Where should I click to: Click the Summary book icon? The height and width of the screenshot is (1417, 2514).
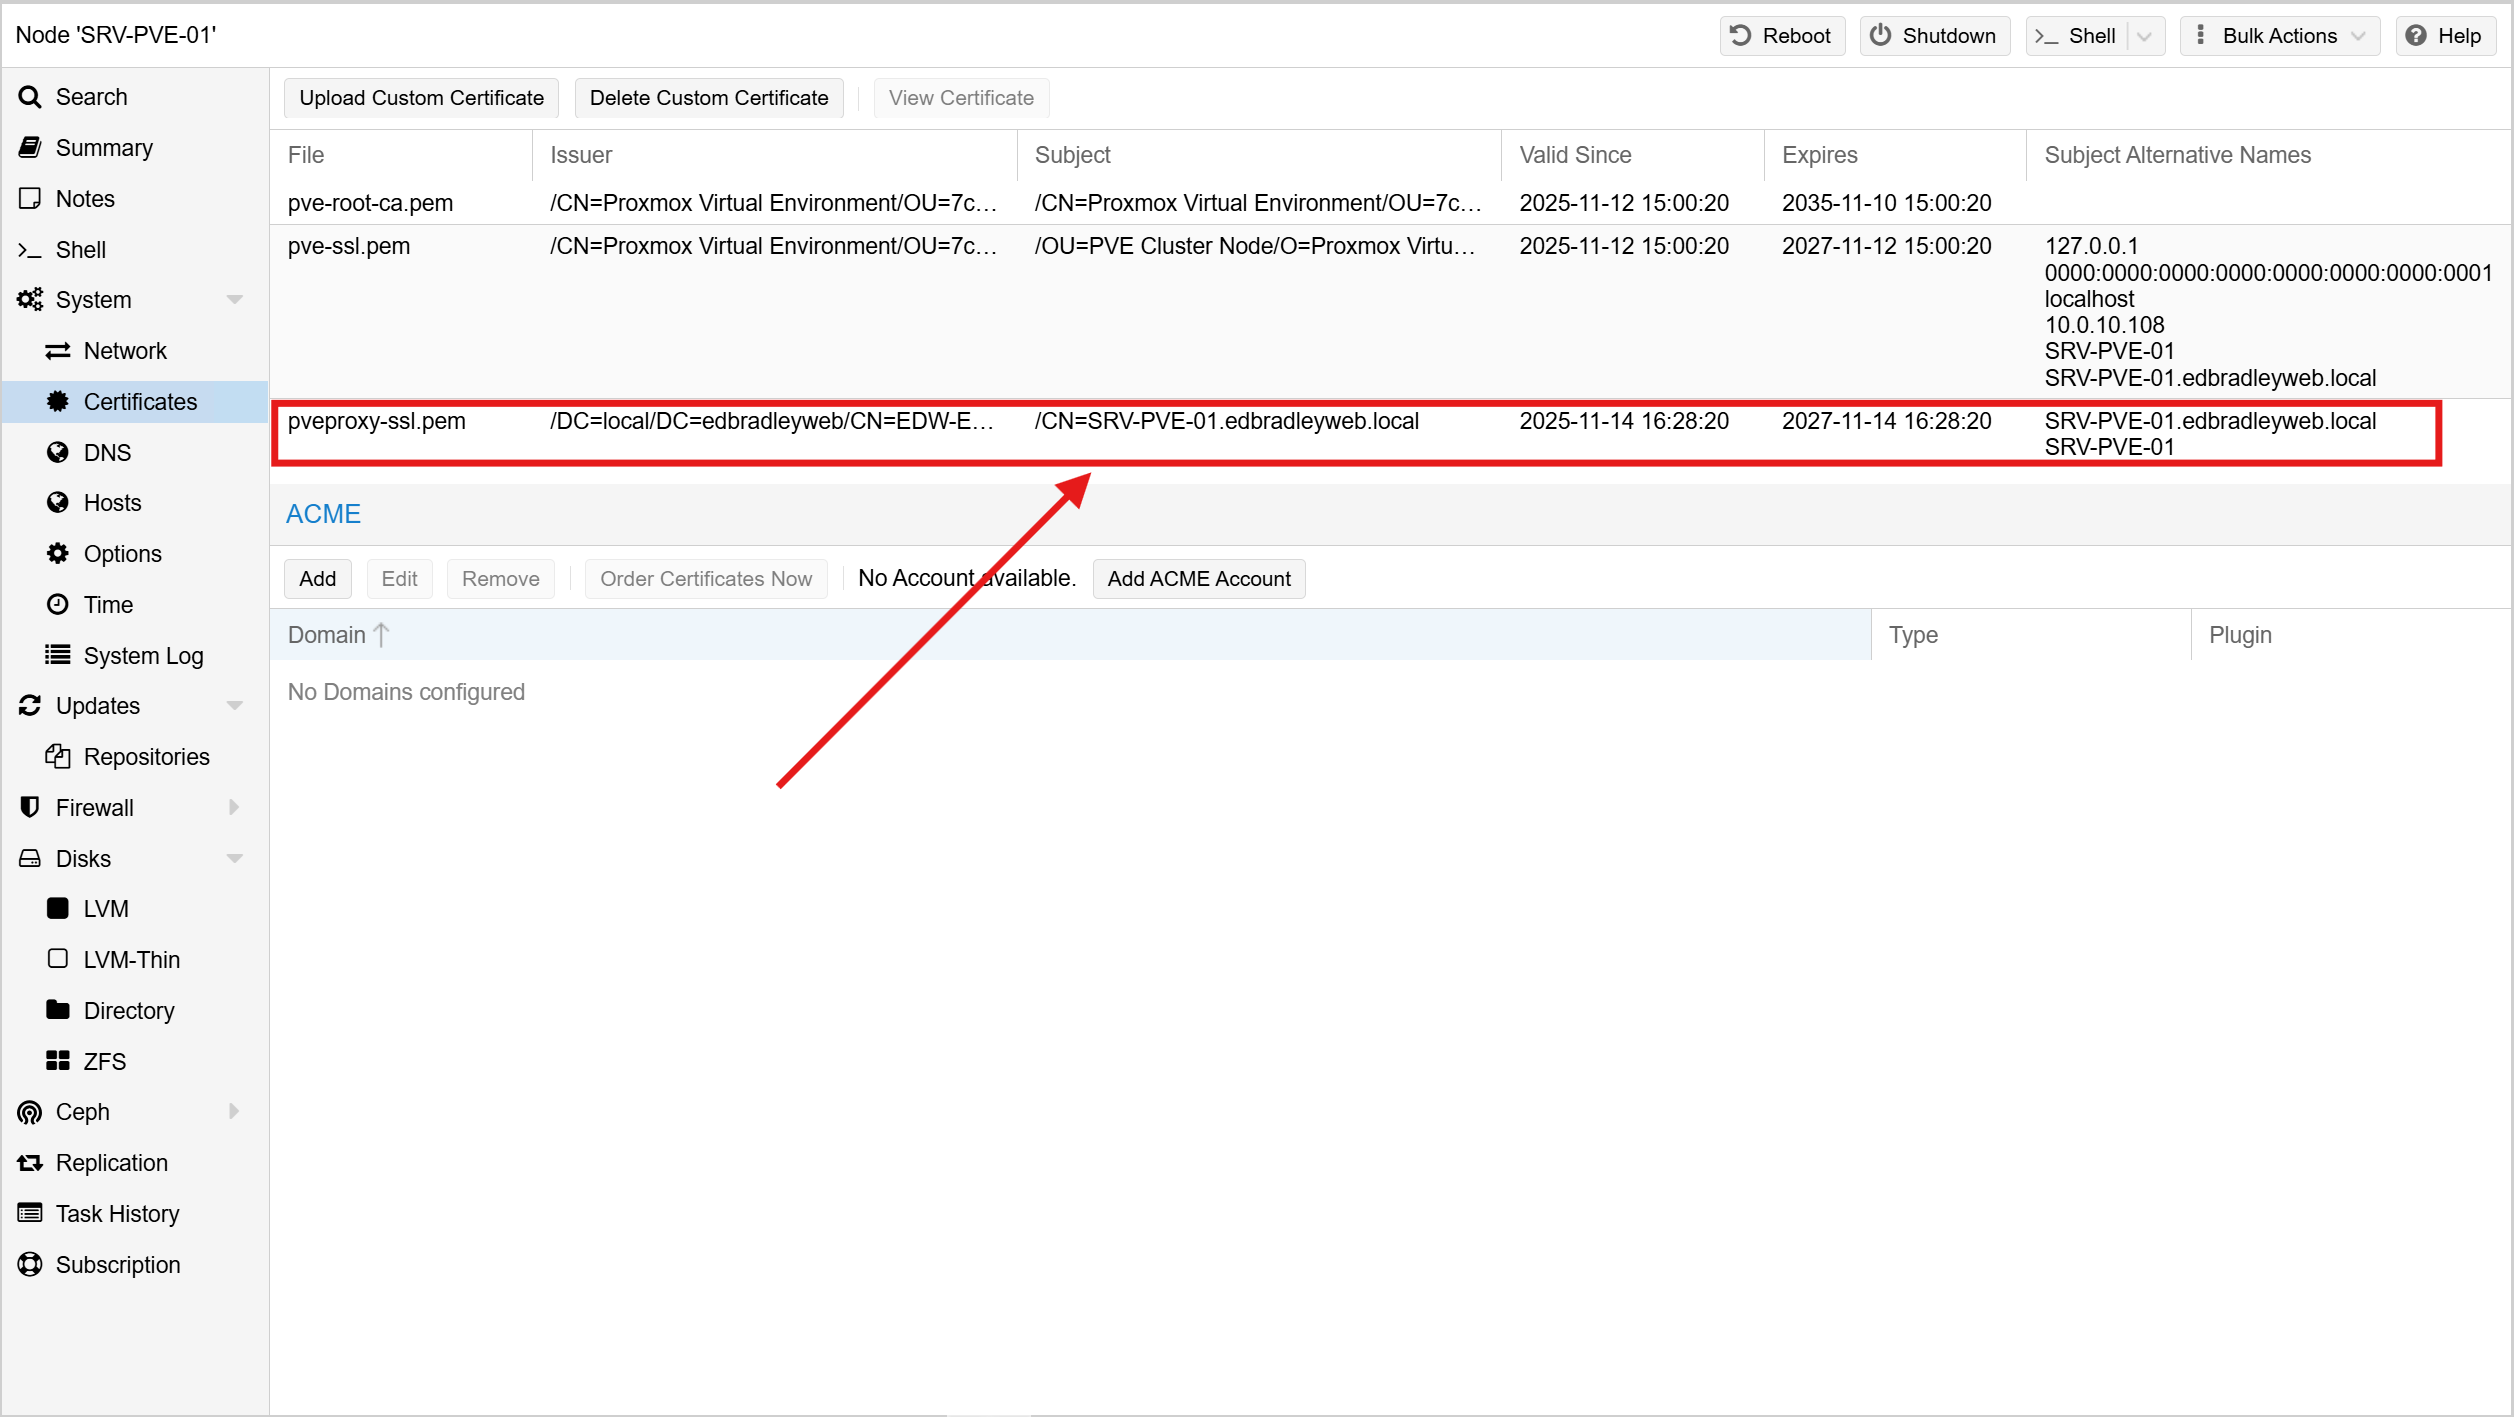(x=30, y=148)
